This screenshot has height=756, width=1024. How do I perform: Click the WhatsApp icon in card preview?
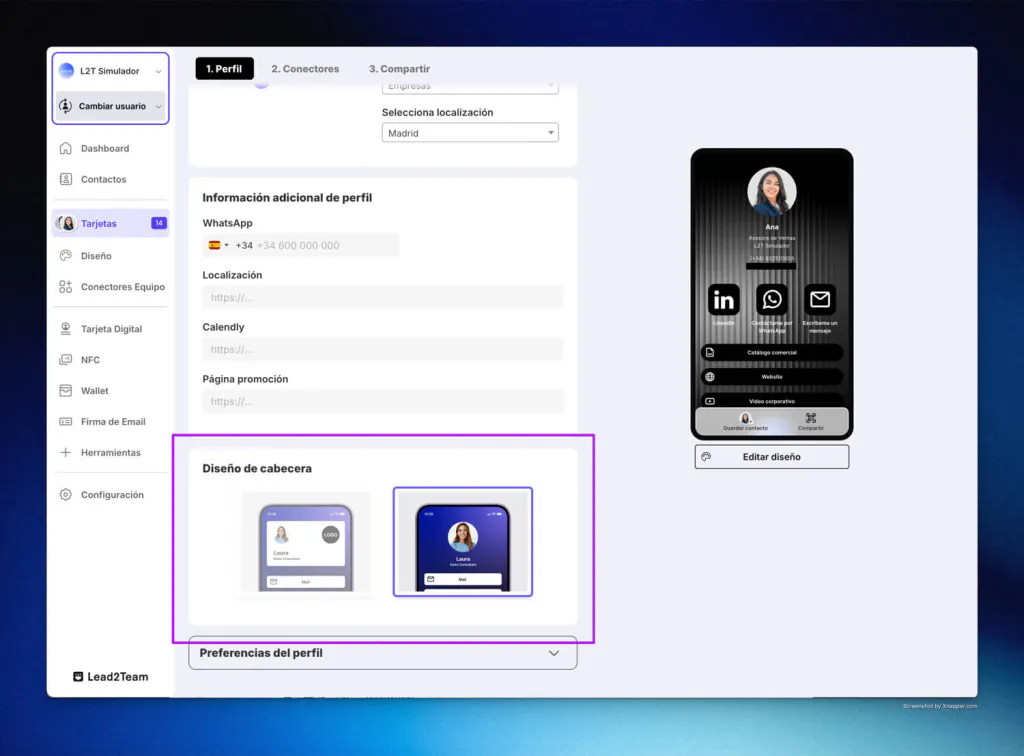771,300
